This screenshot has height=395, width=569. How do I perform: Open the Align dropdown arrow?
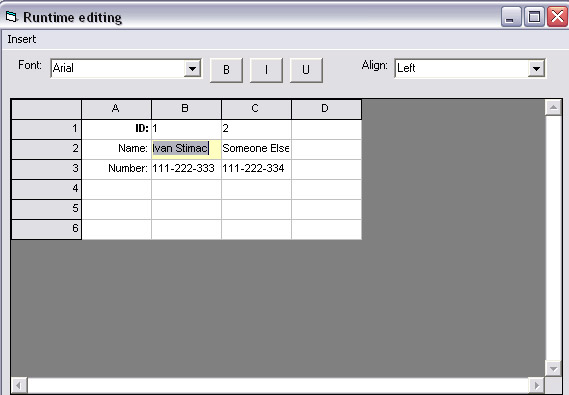tap(536, 68)
